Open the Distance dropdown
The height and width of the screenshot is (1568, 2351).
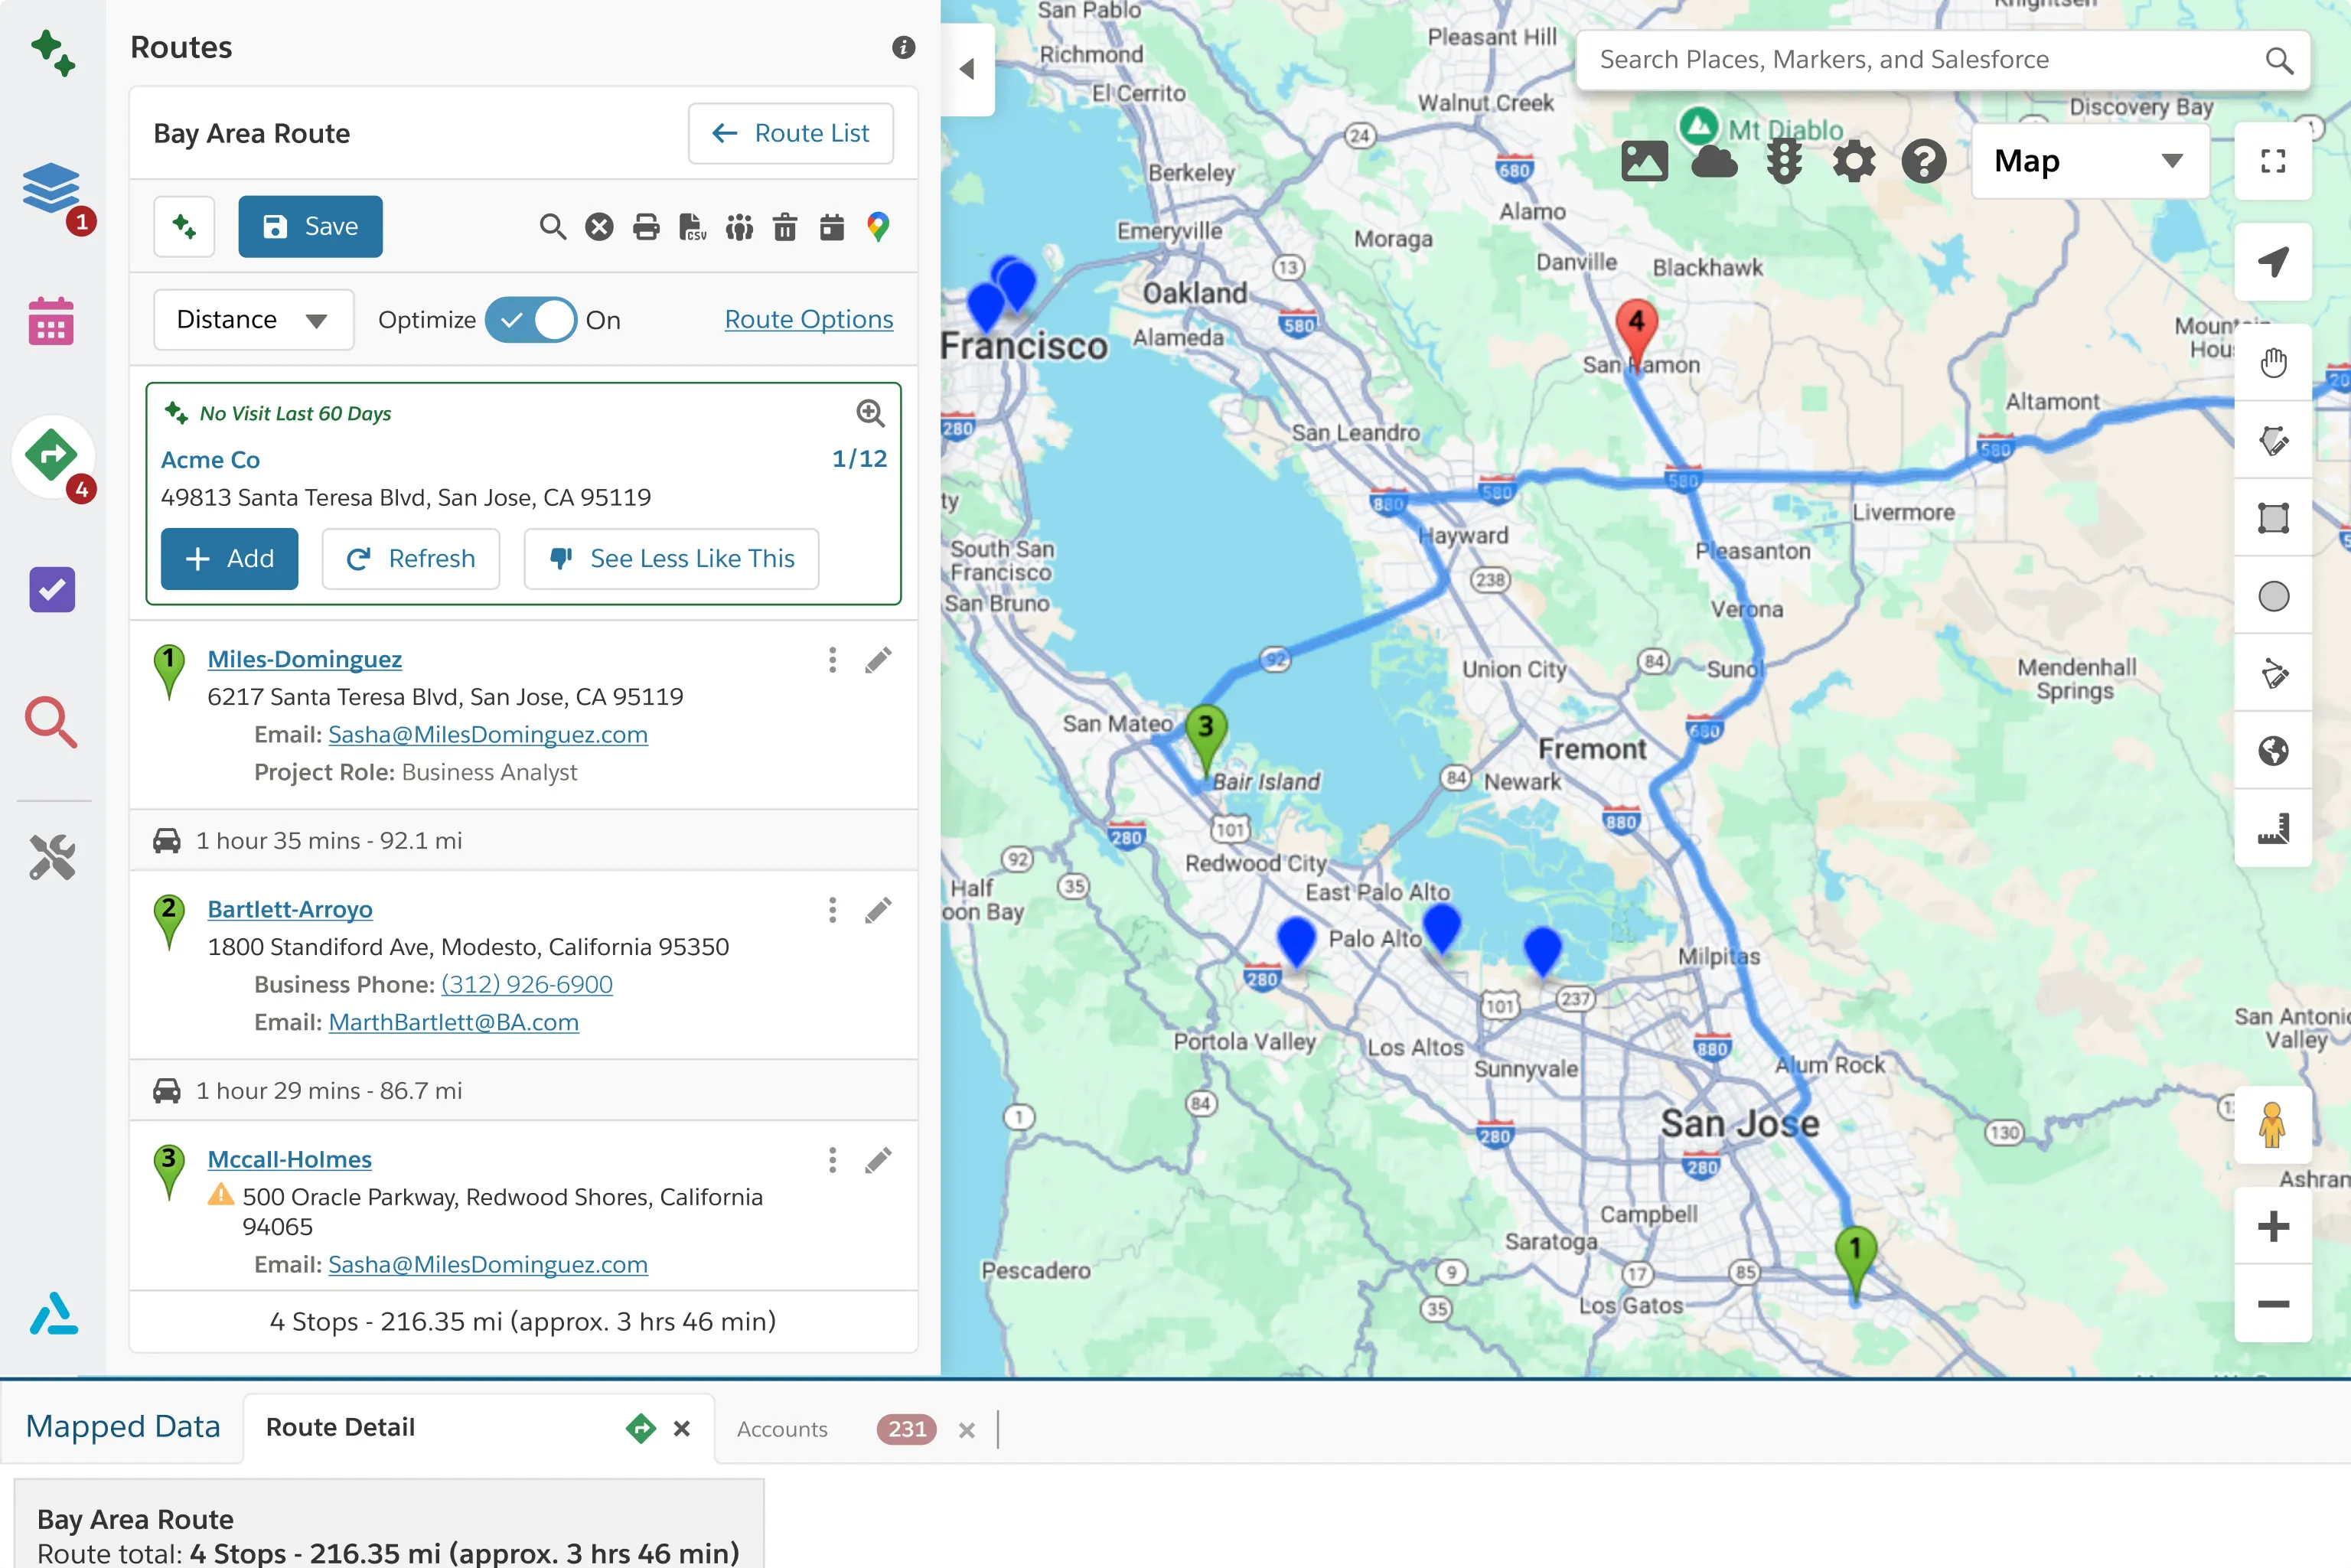coord(253,320)
